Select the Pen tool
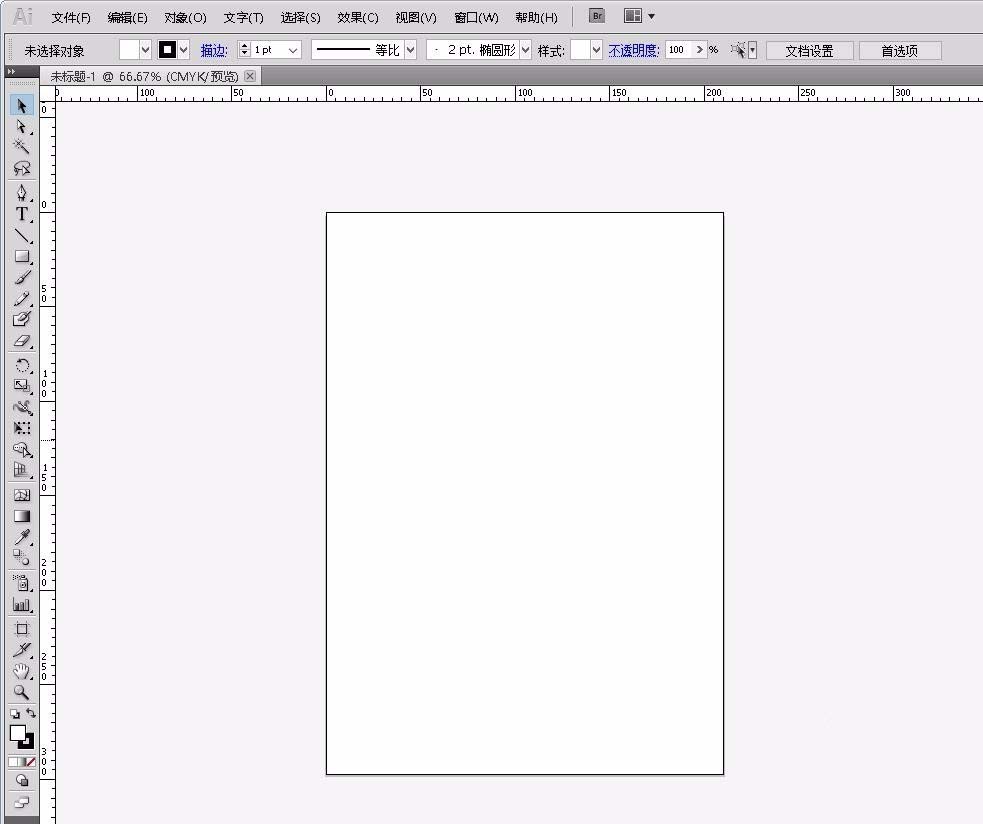 tap(22, 193)
